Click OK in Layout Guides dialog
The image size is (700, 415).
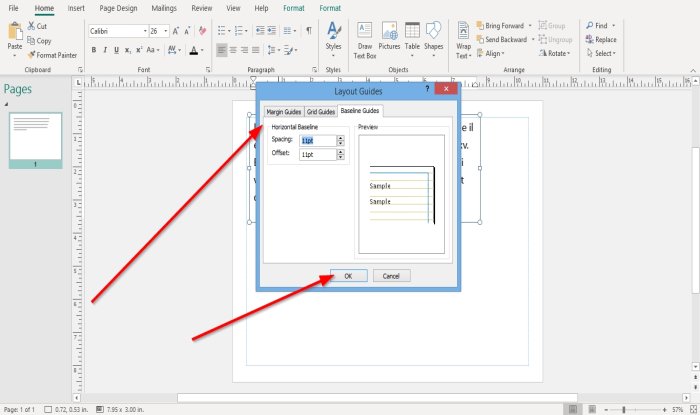(349, 276)
